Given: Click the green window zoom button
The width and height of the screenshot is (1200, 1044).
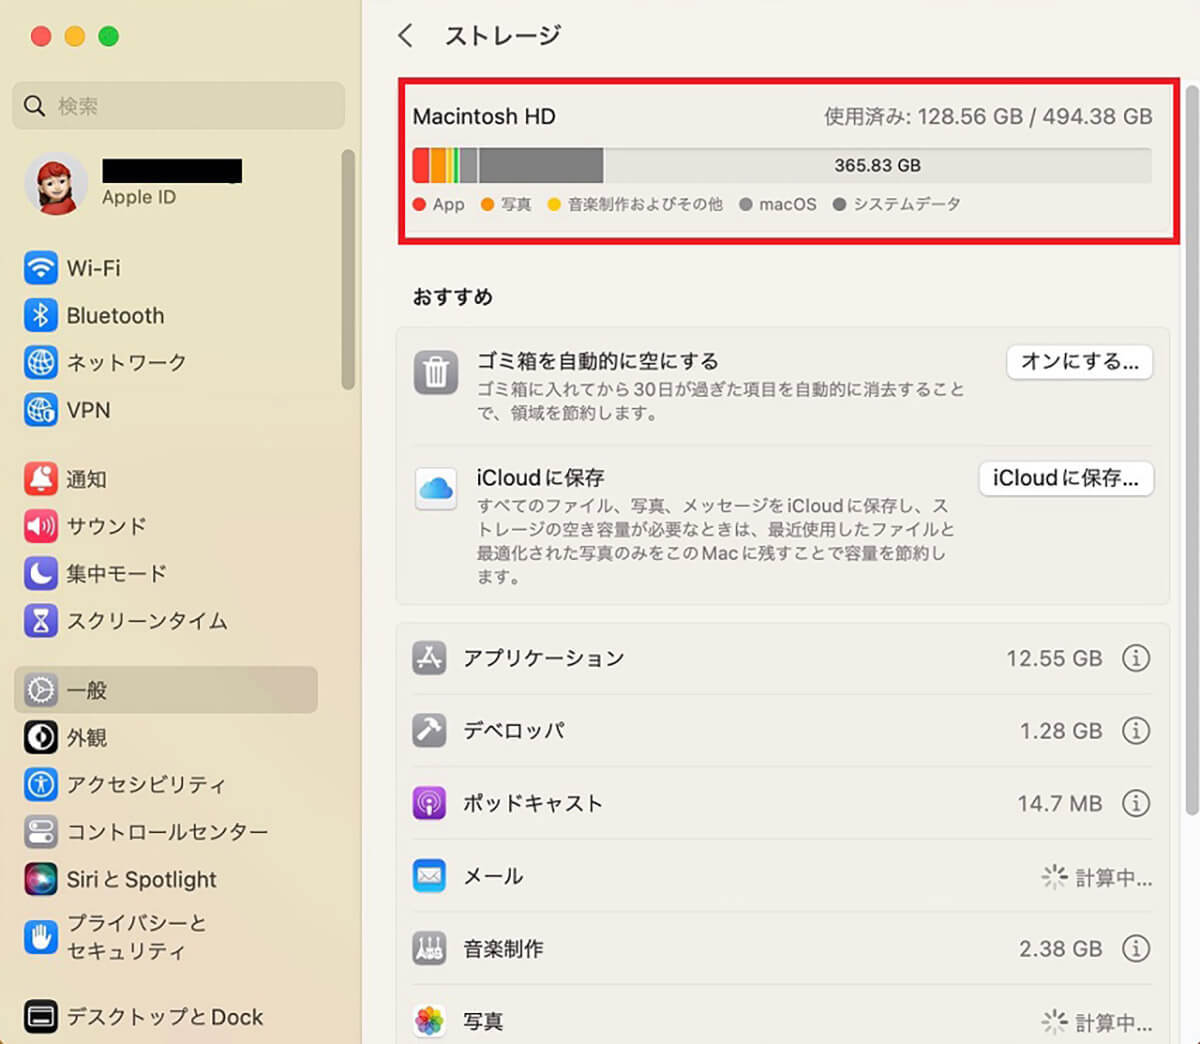Looking at the screenshot, I should 108,37.
